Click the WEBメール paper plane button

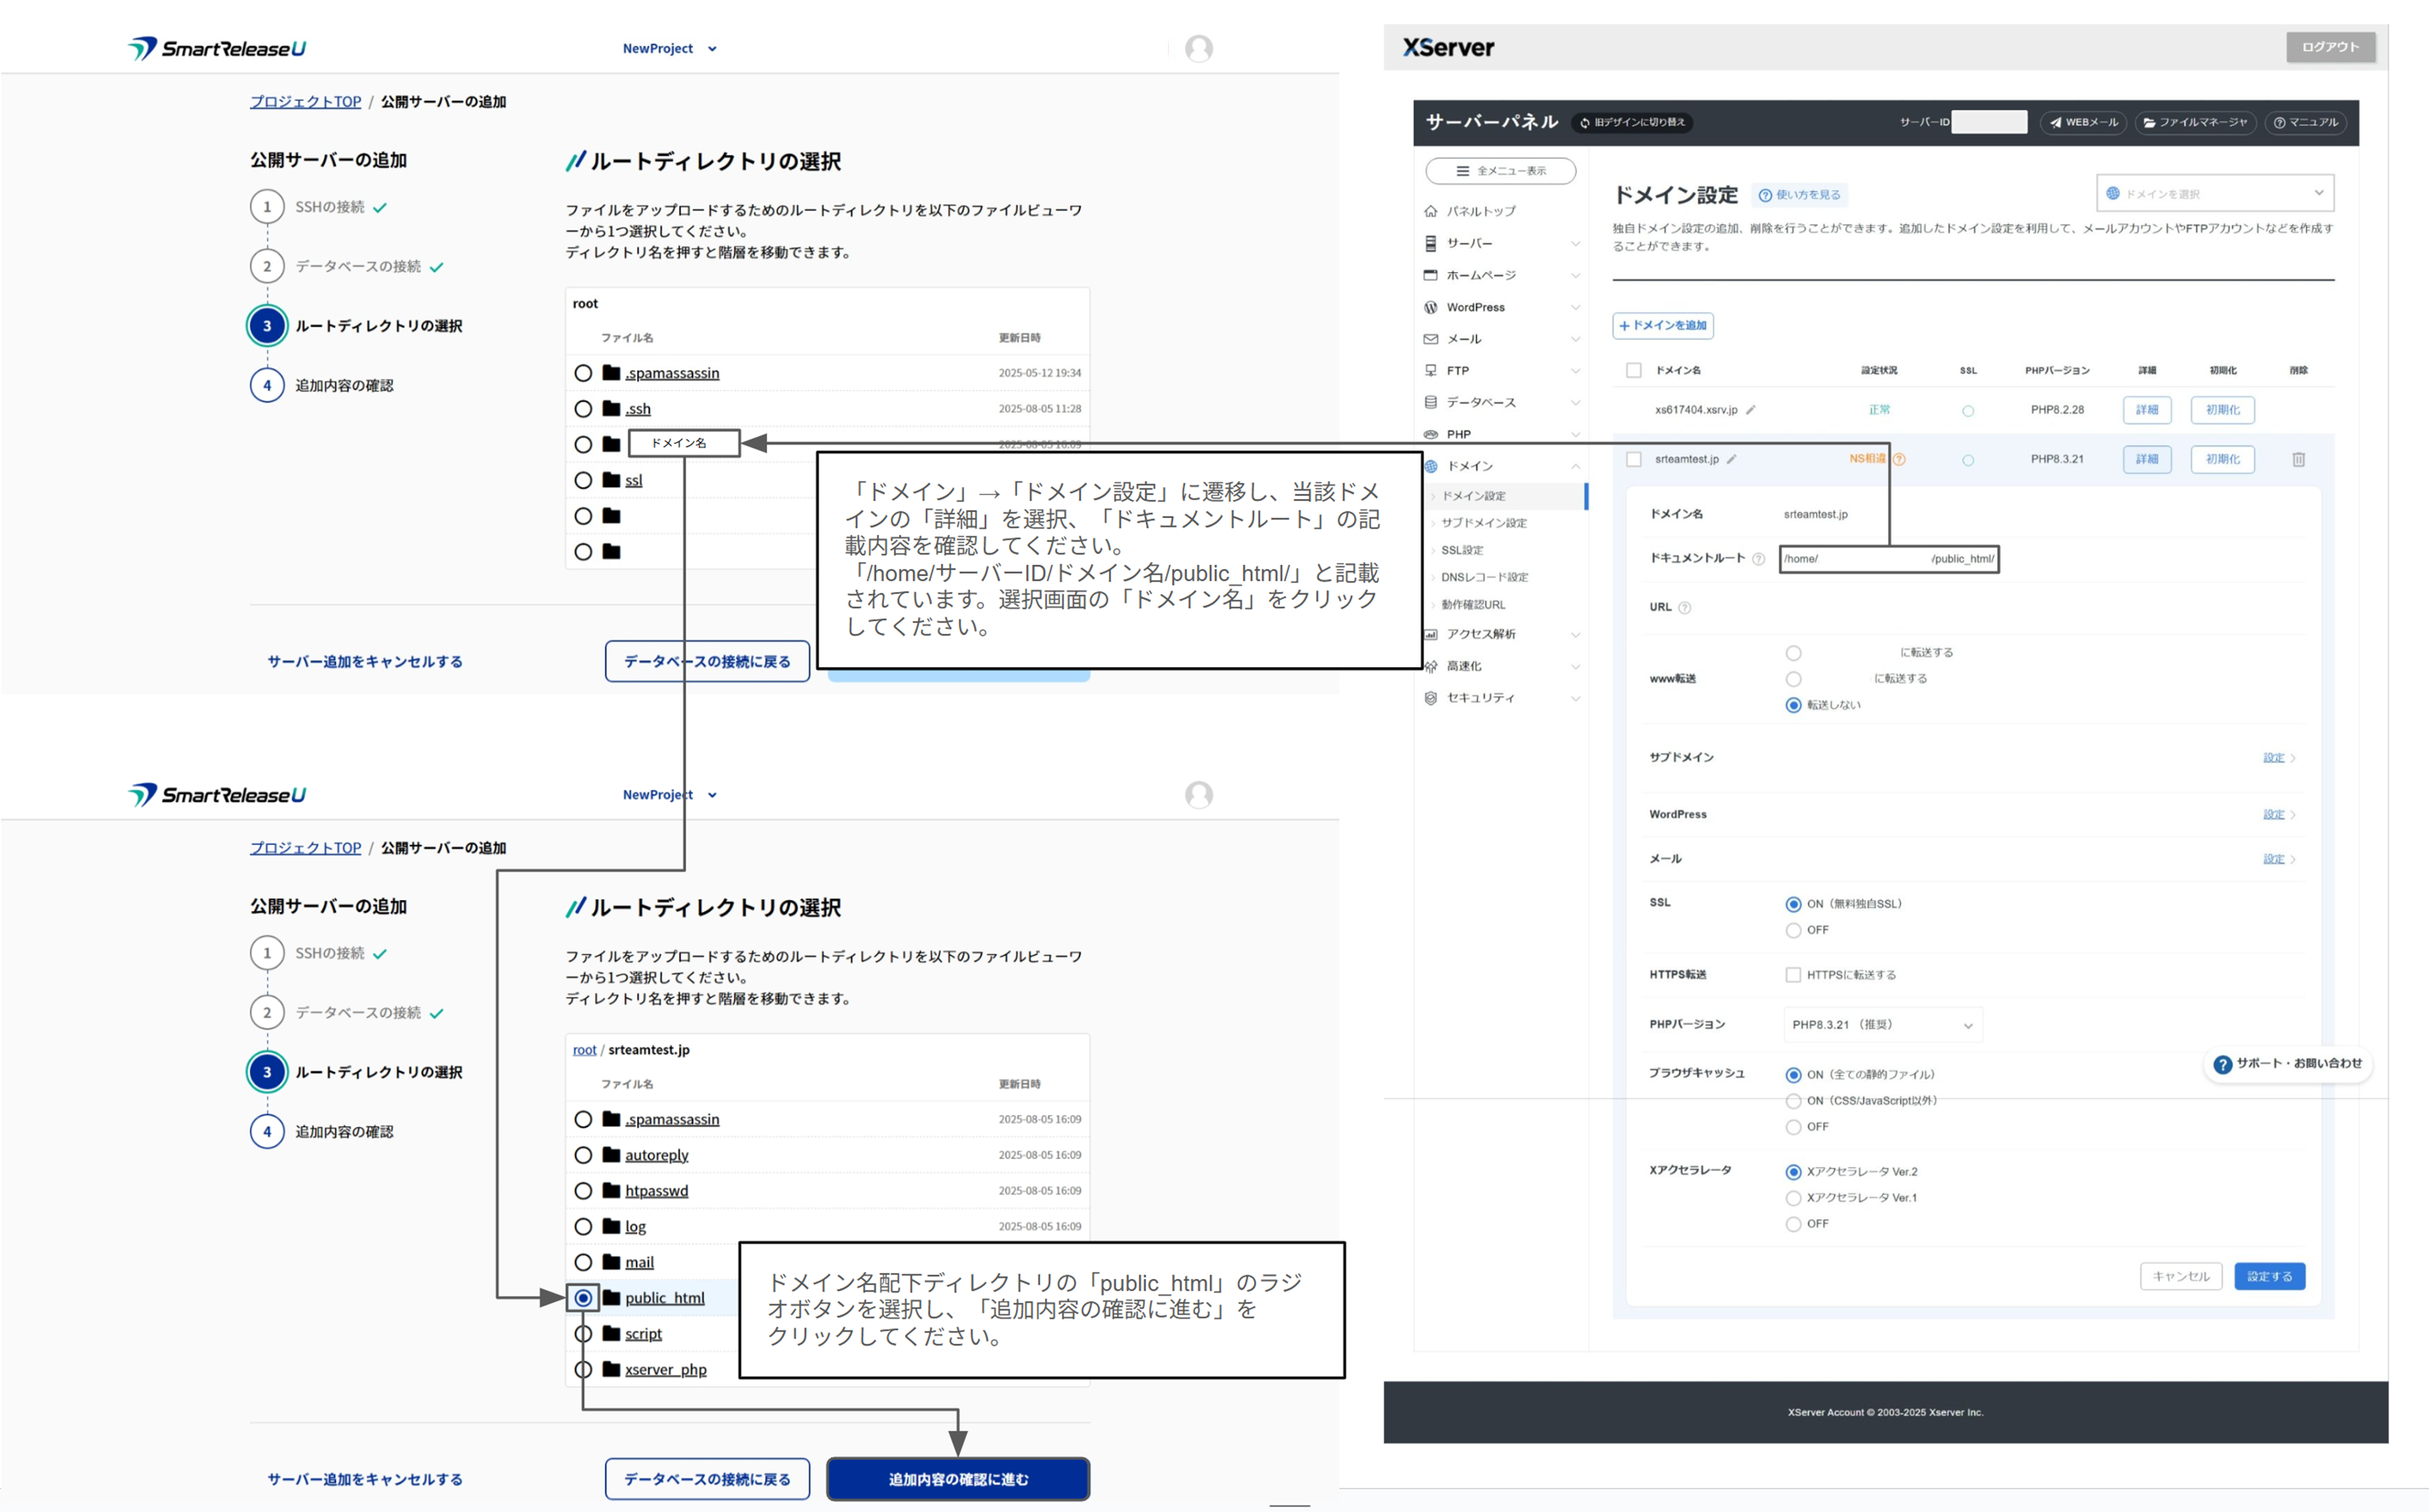pyautogui.click(x=2083, y=123)
